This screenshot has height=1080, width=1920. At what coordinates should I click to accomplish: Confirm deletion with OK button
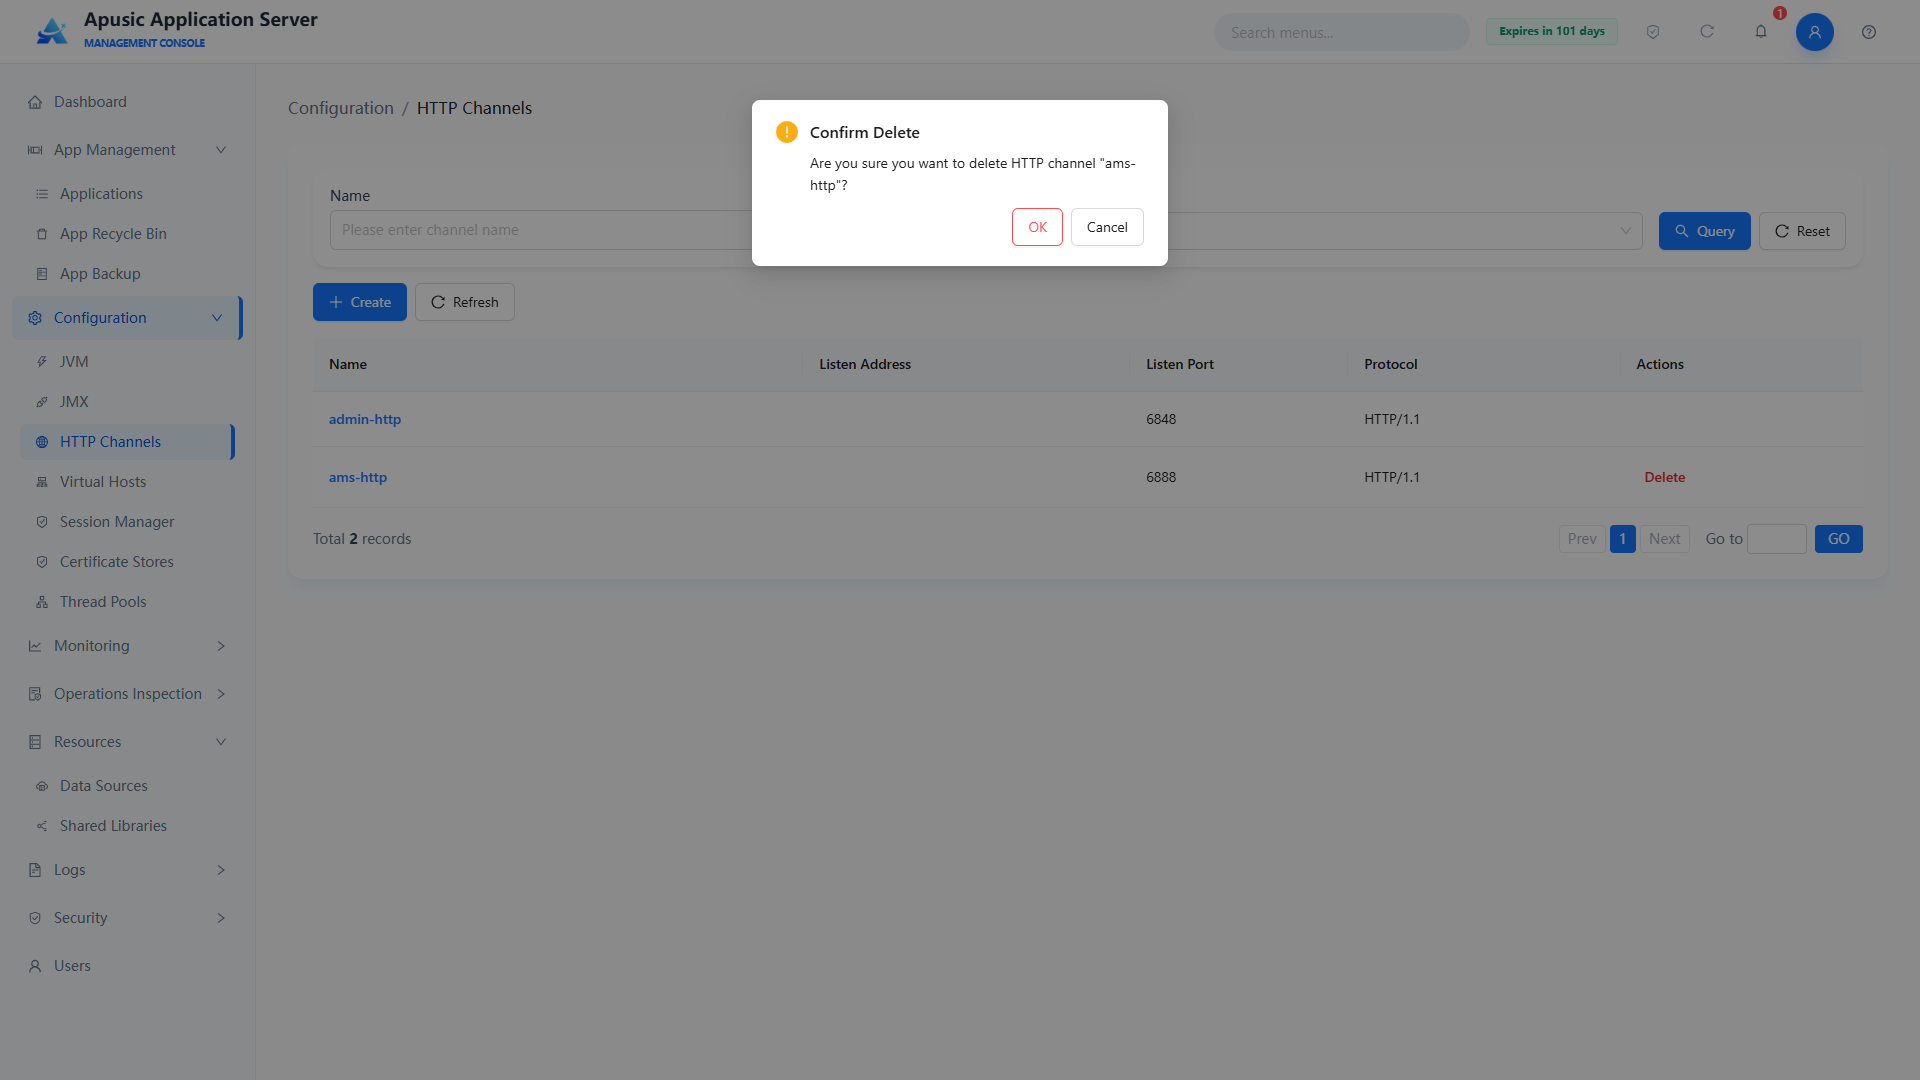[1037, 227]
